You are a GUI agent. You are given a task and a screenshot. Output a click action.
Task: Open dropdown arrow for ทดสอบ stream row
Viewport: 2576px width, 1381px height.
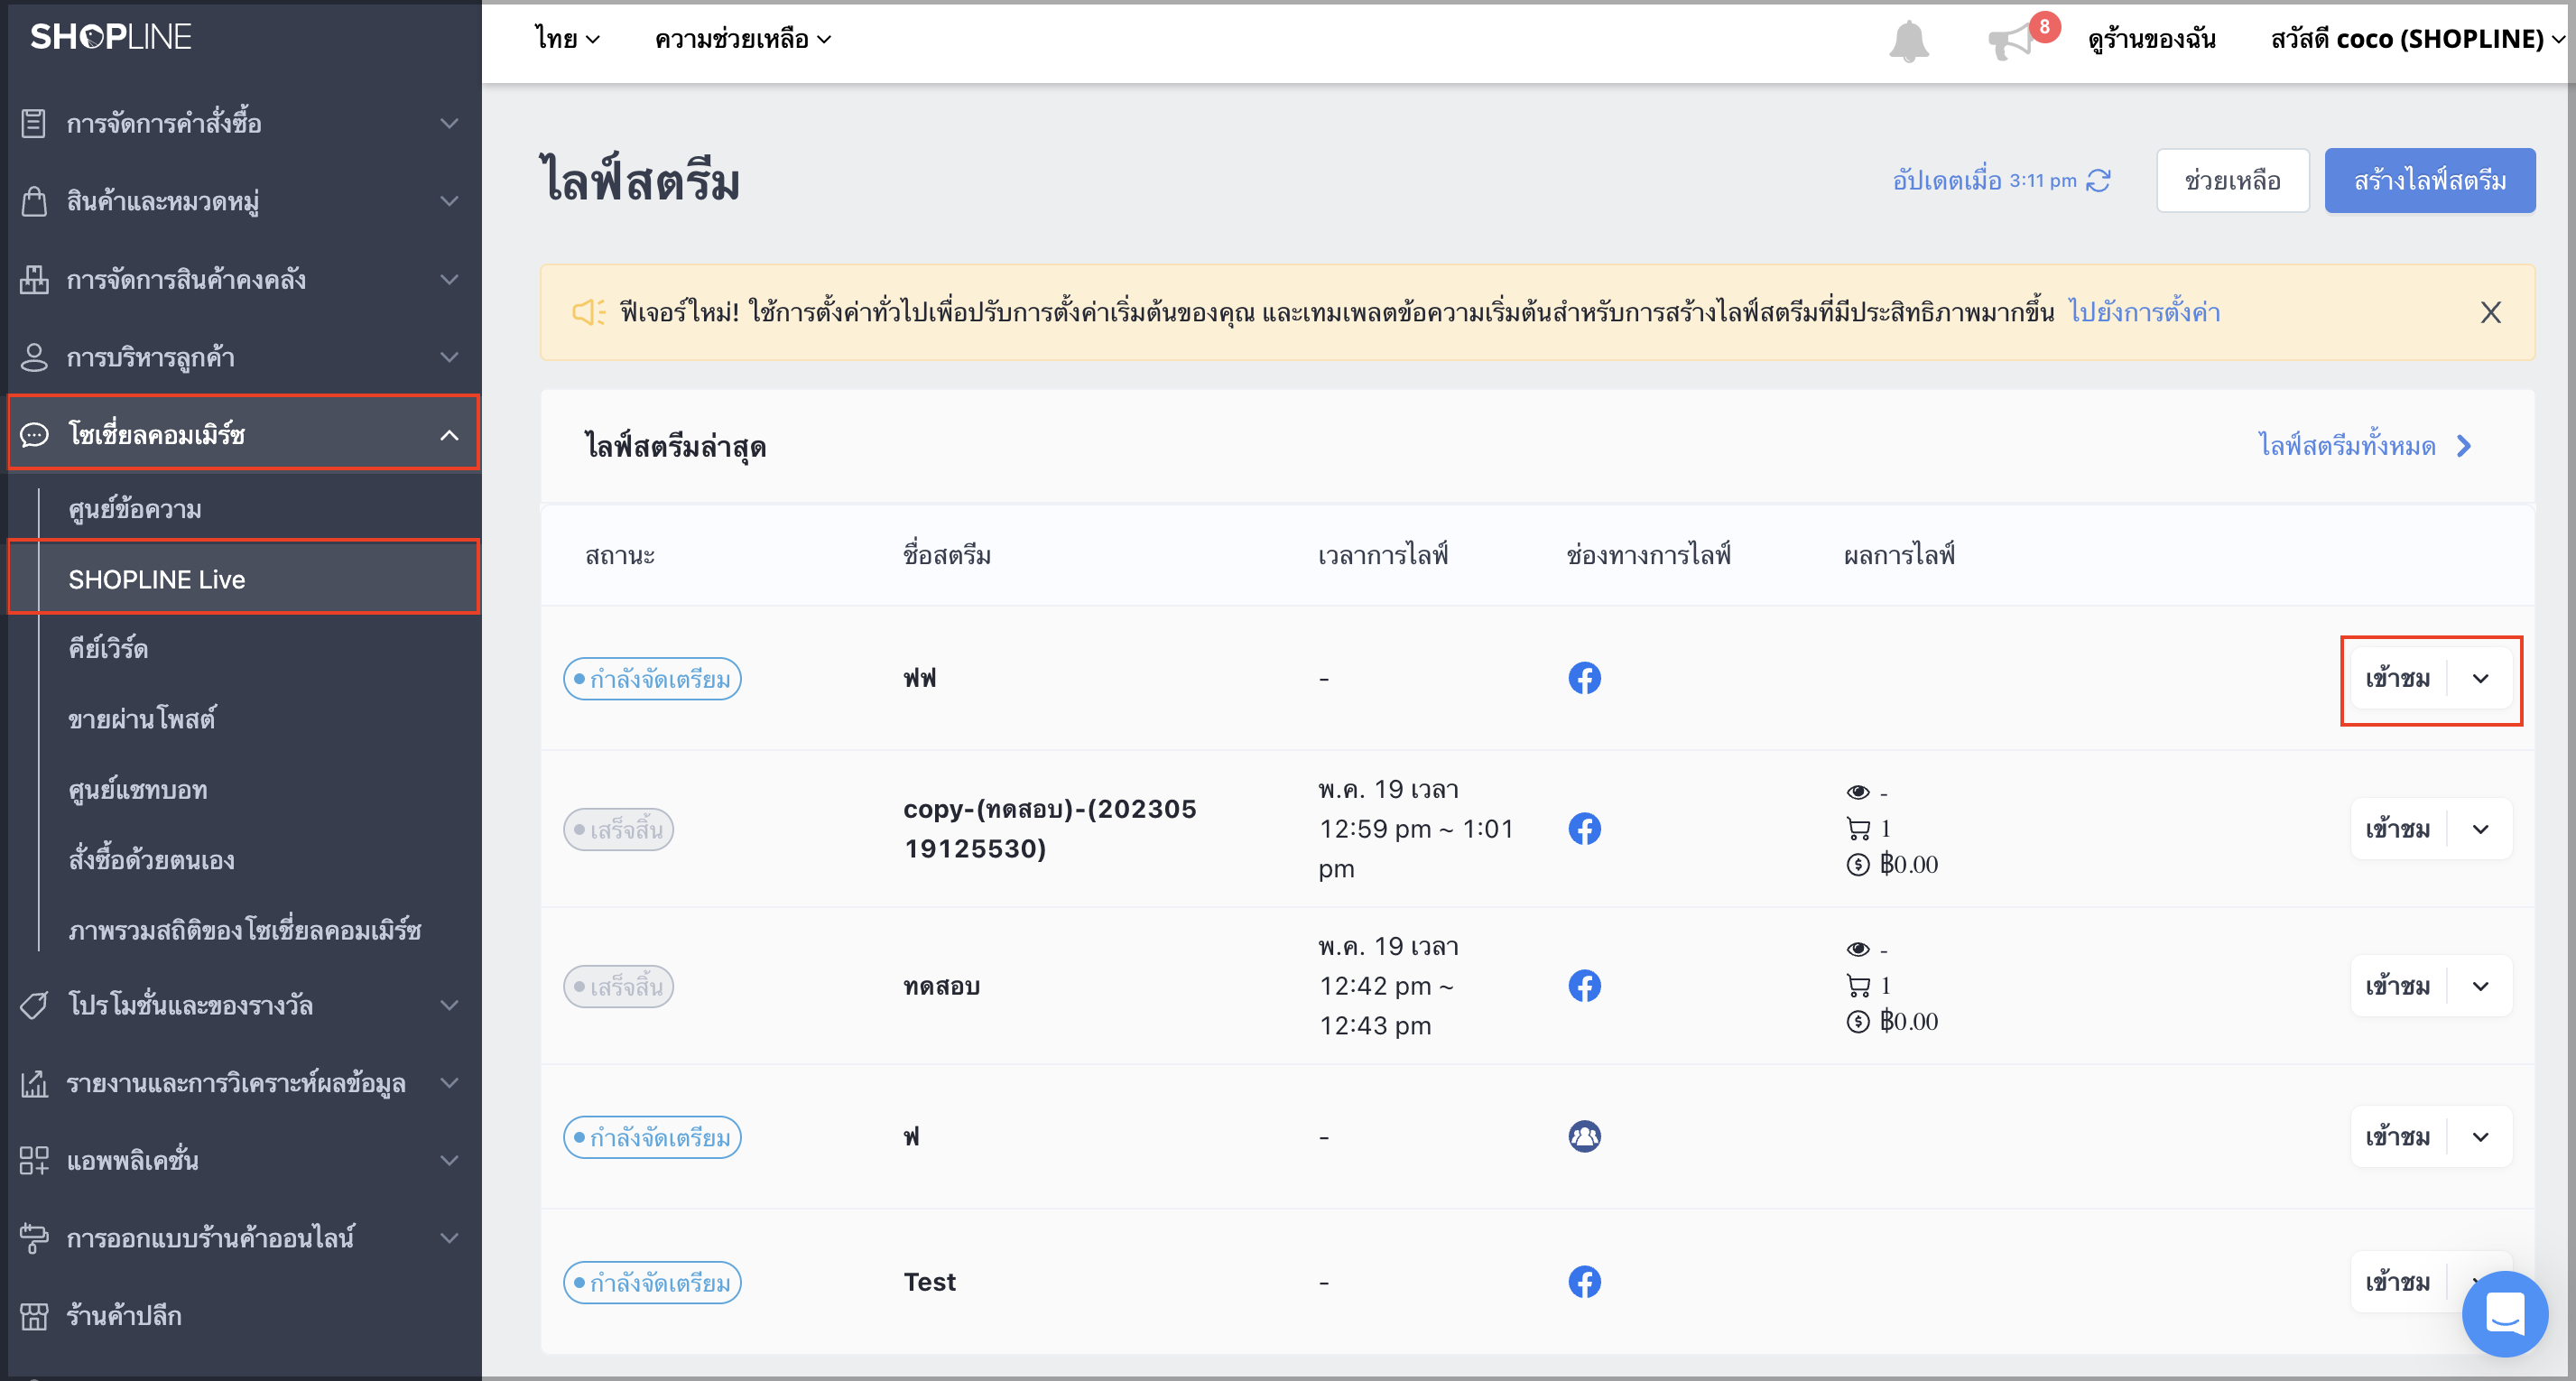(2480, 986)
